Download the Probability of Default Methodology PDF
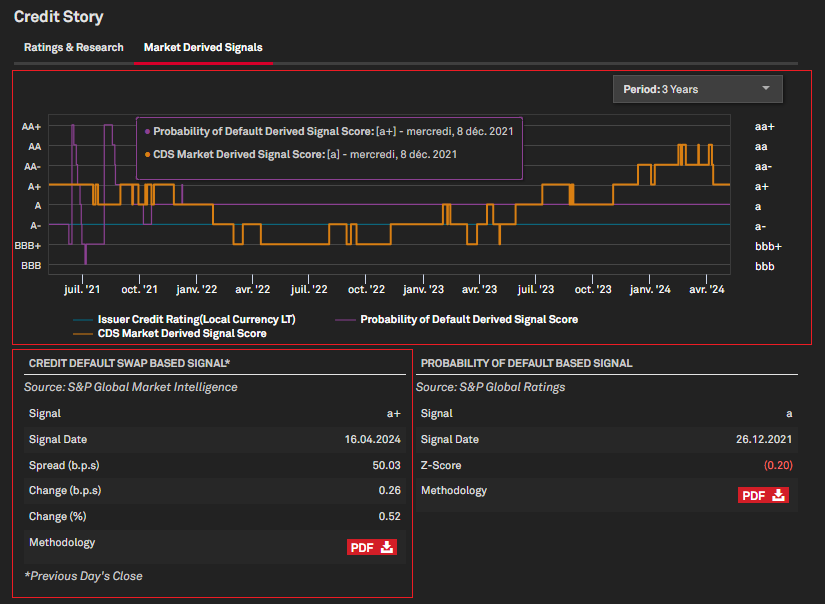The image size is (826, 604). coord(764,495)
